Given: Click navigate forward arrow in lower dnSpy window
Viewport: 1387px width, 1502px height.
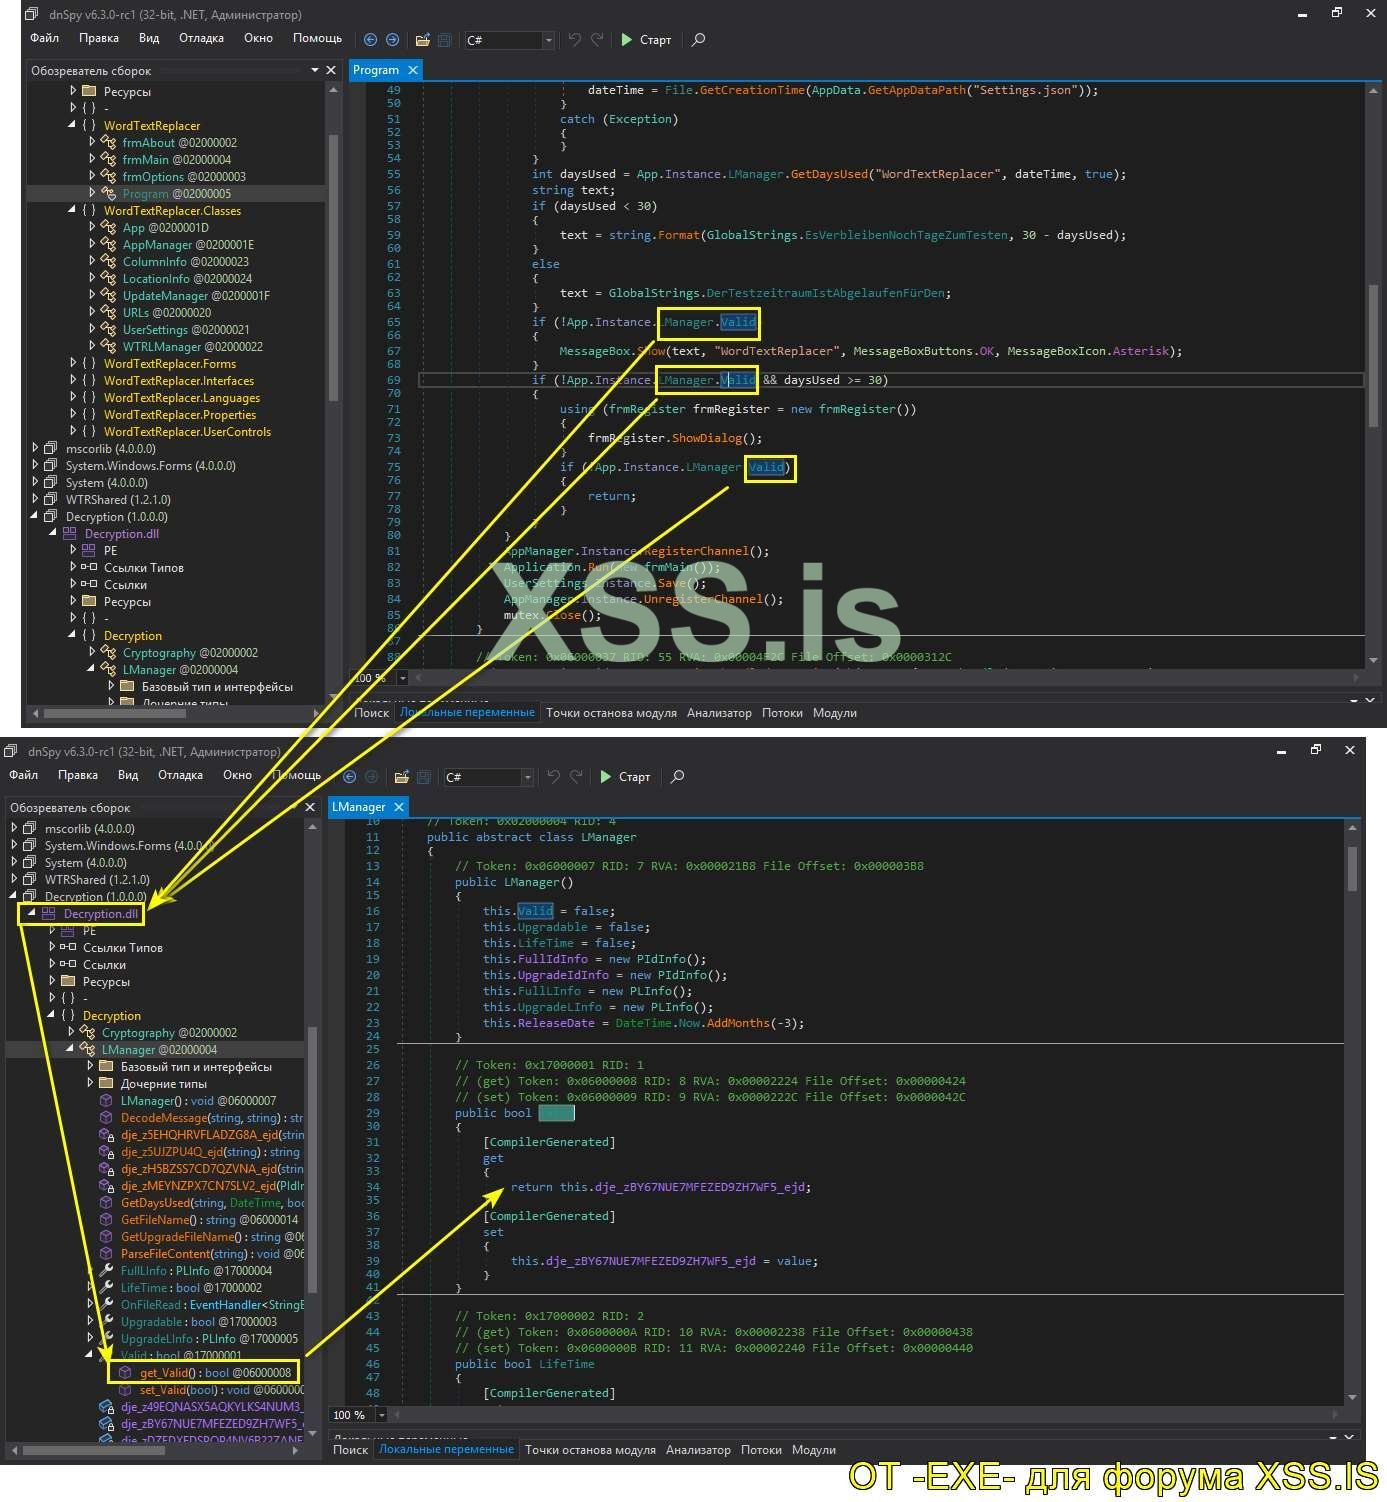Looking at the screenshot, I should click(x=372, y=777).
